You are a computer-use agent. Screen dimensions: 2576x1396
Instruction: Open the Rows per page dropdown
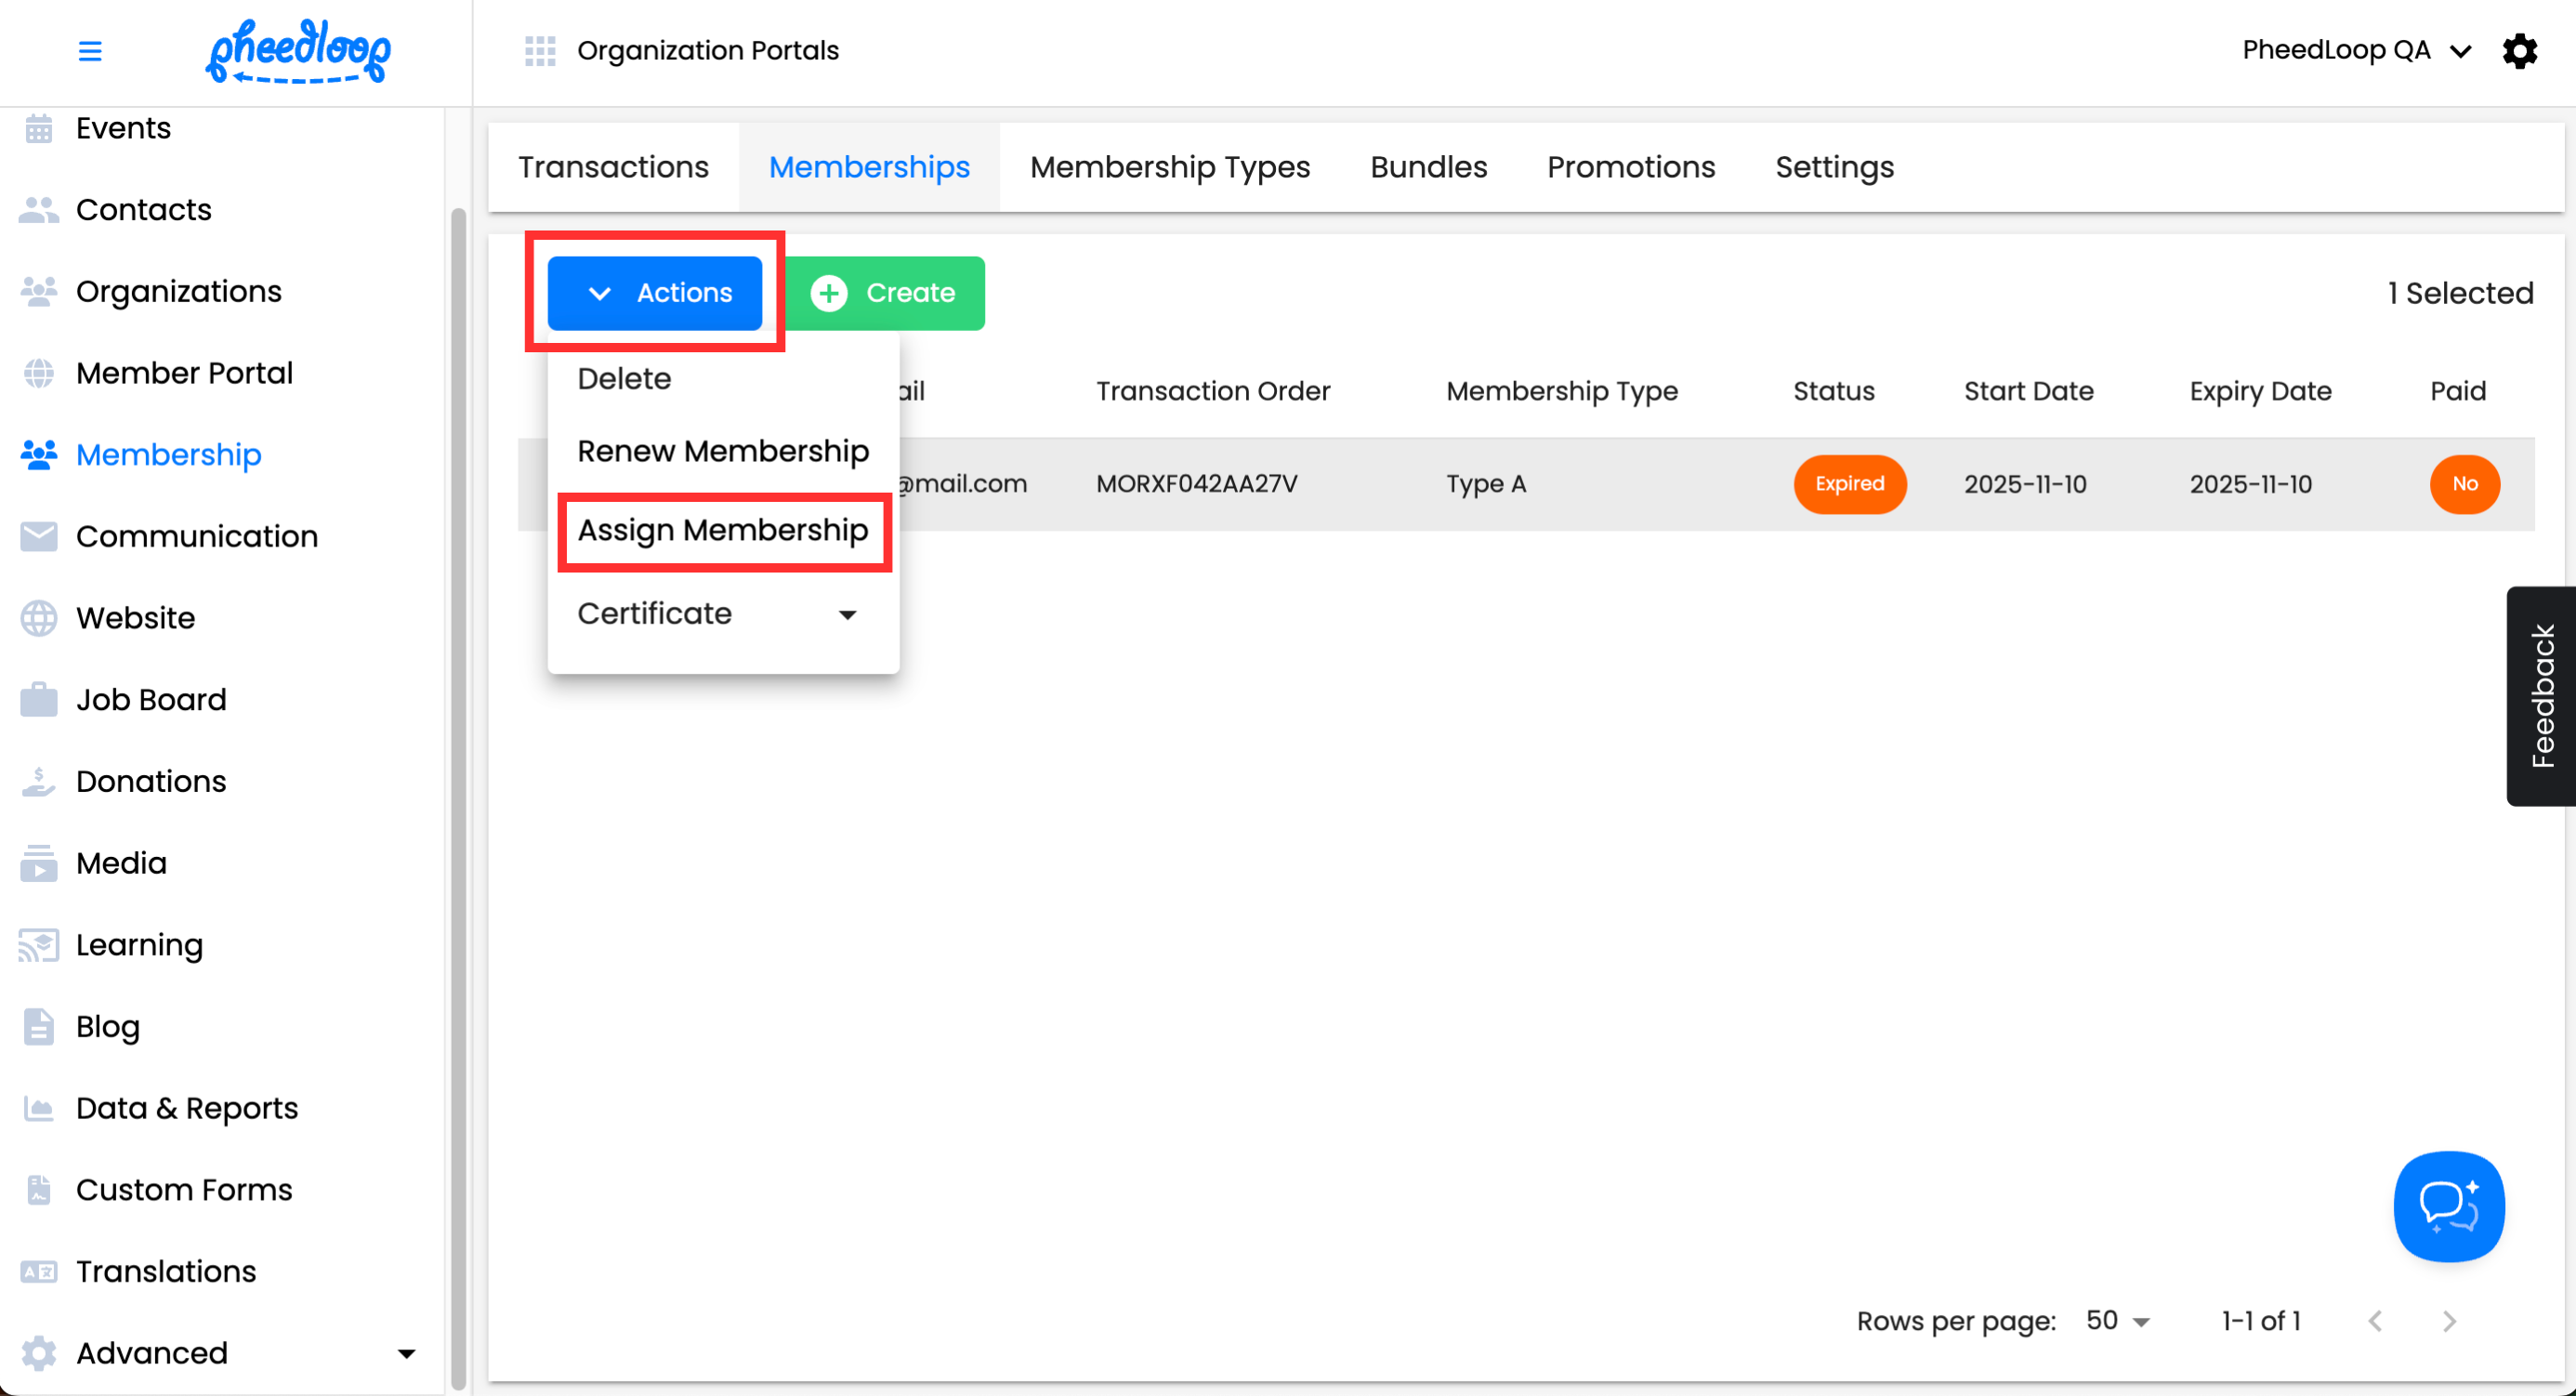coord(2118,1321)
